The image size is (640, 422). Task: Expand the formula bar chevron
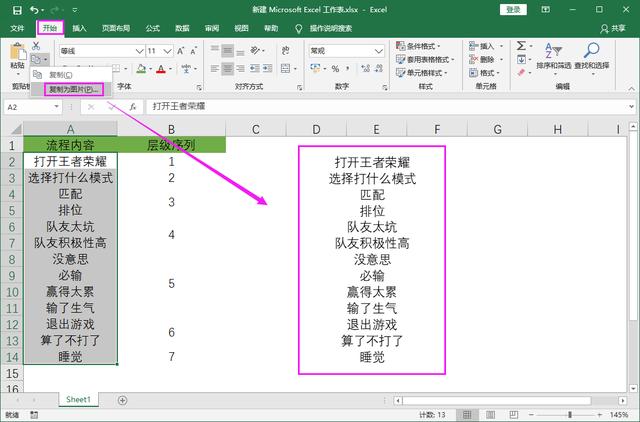pos(631,107)
